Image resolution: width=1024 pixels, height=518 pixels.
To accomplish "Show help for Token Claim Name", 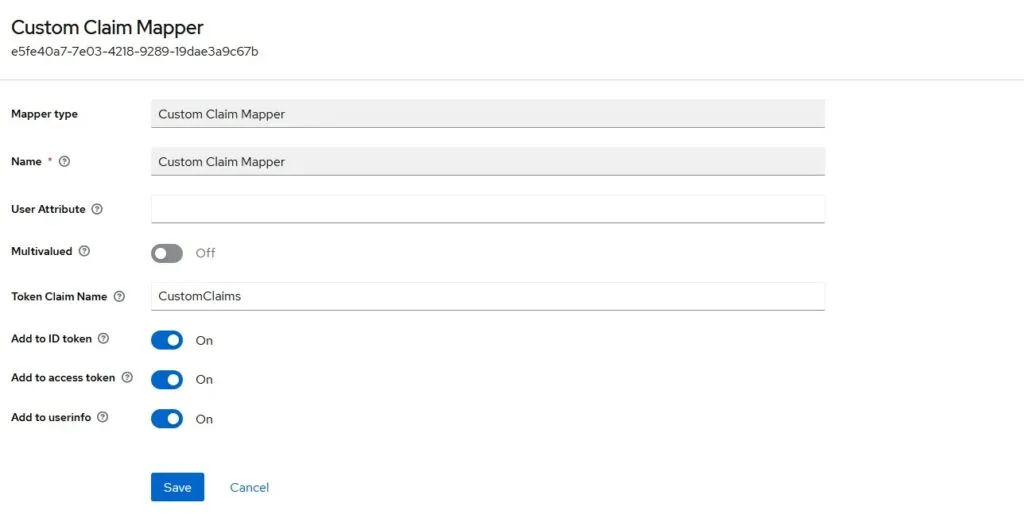I will 119,297.
